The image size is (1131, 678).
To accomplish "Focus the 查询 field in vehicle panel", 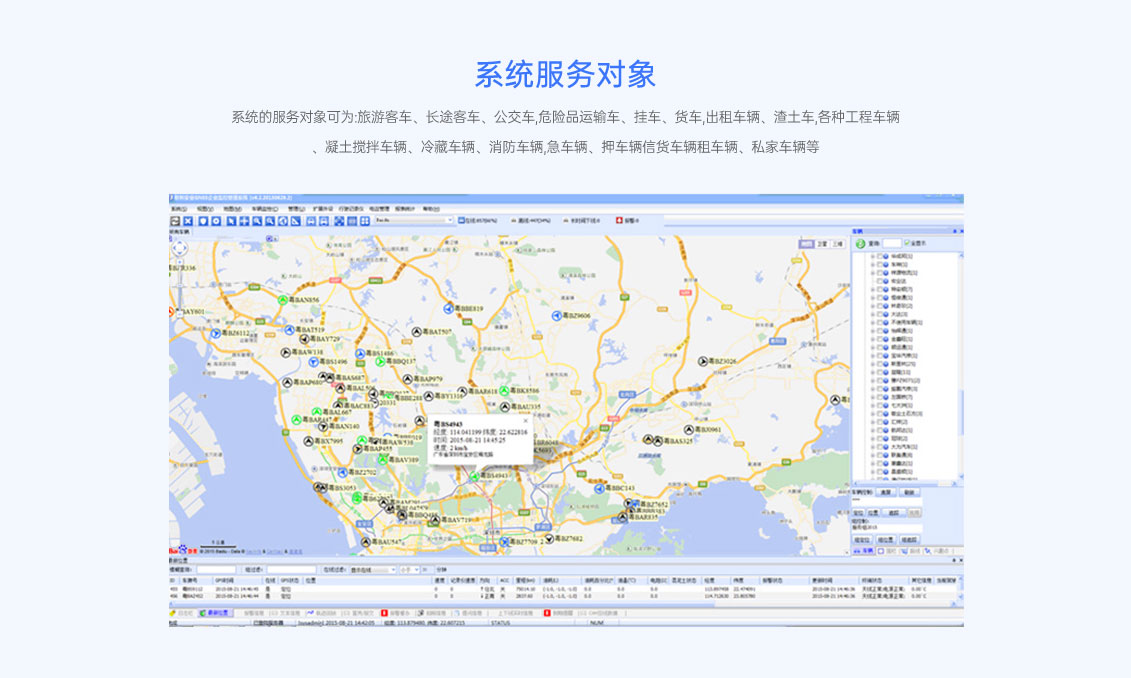I will point(892,244).
